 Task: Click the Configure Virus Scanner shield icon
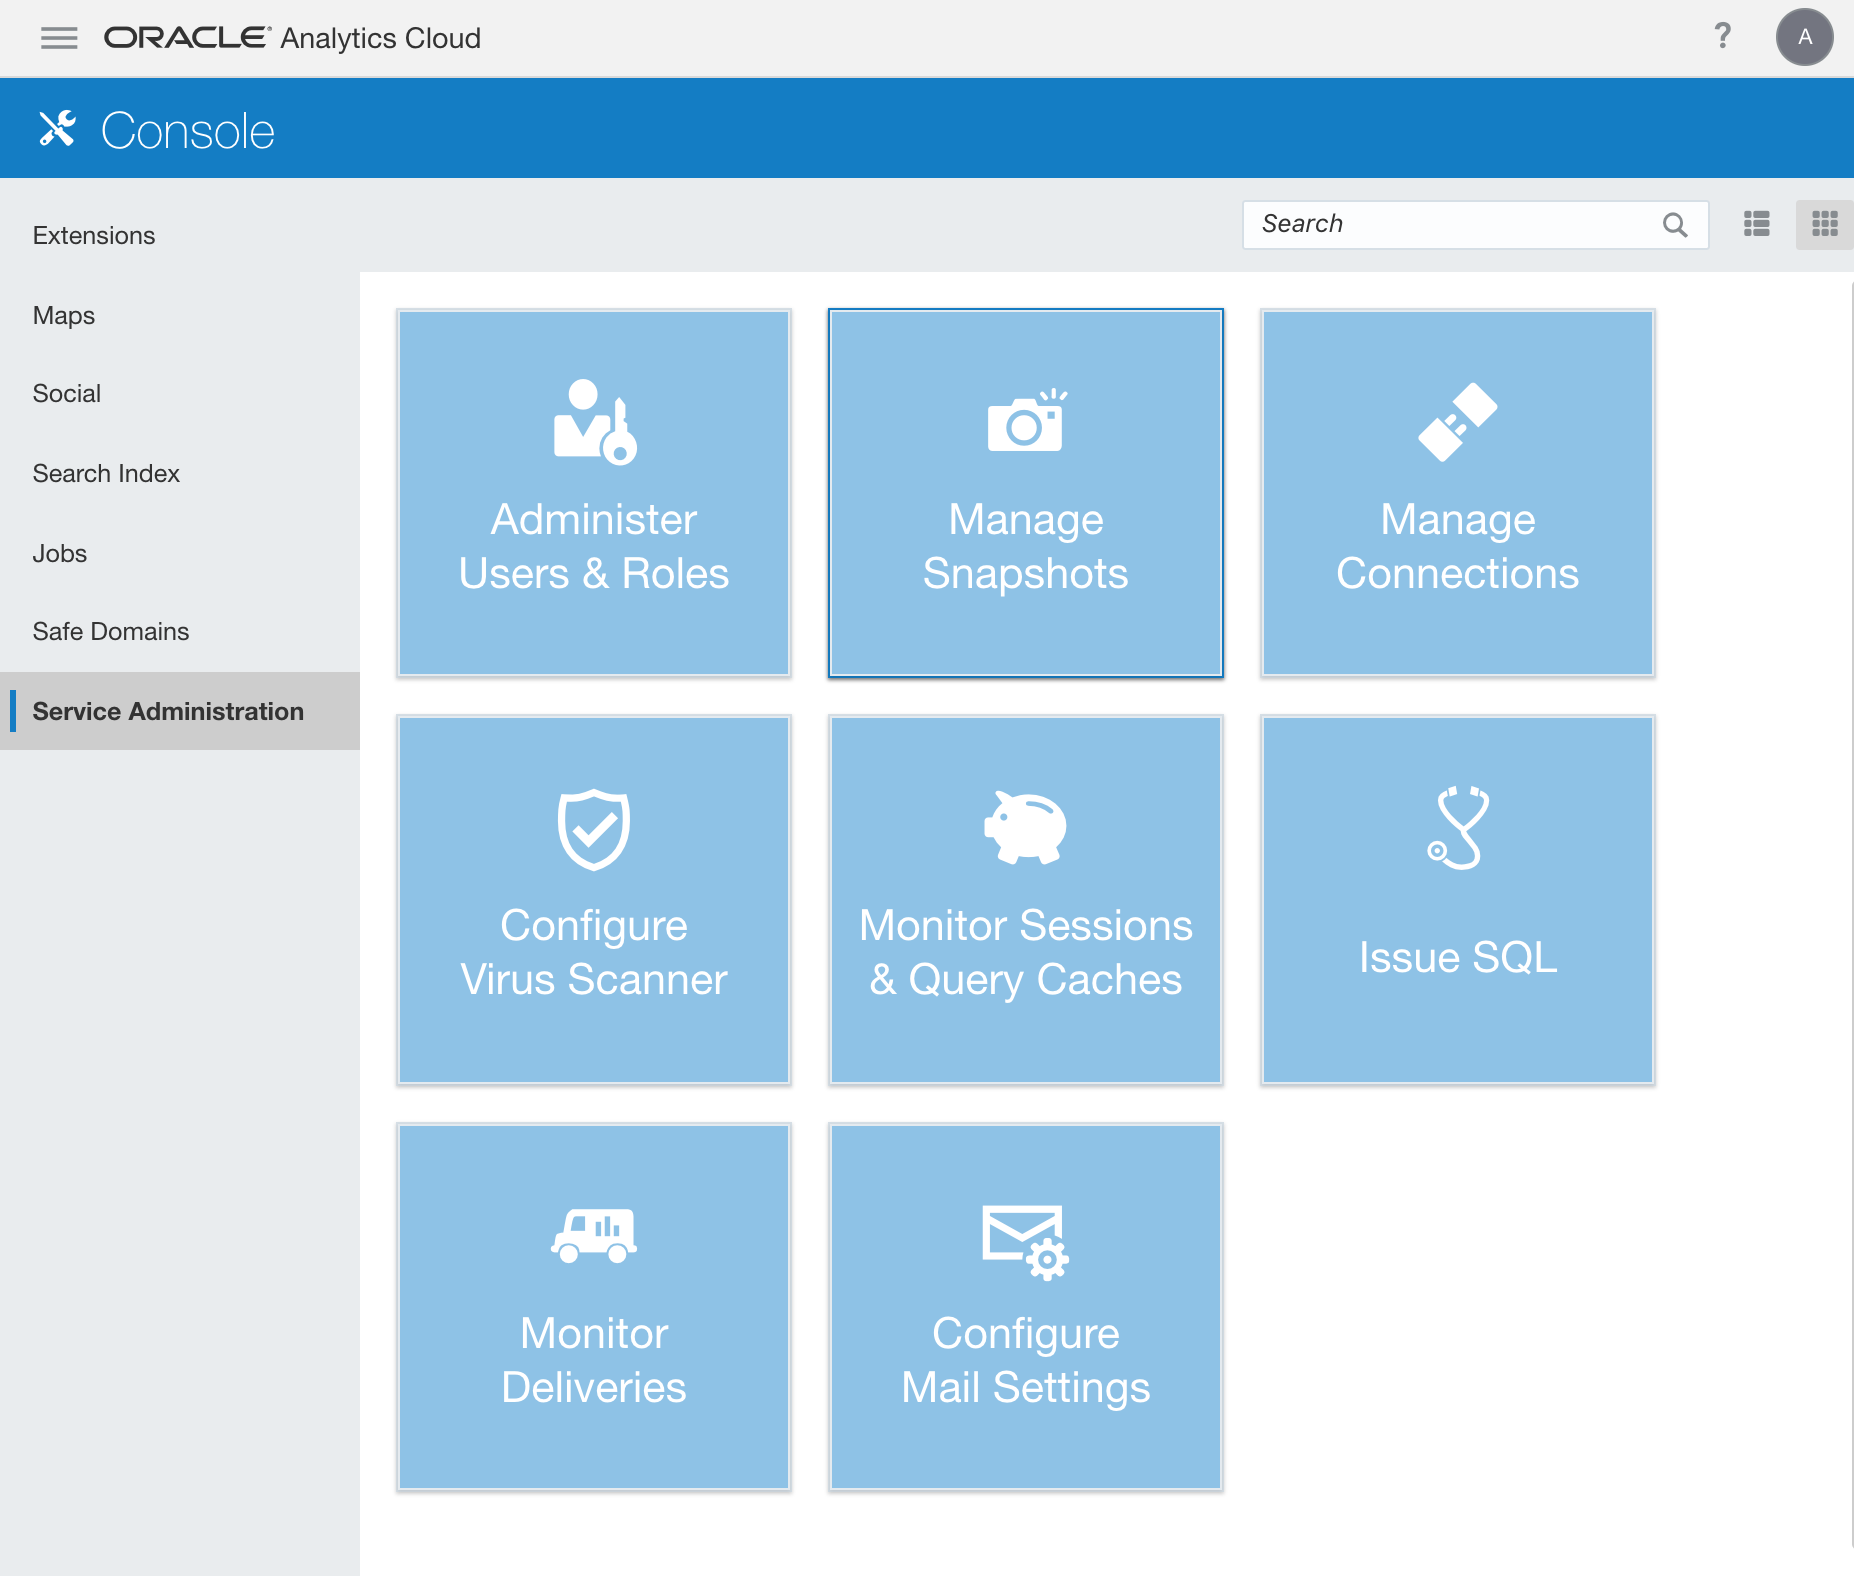coord(593,827)
